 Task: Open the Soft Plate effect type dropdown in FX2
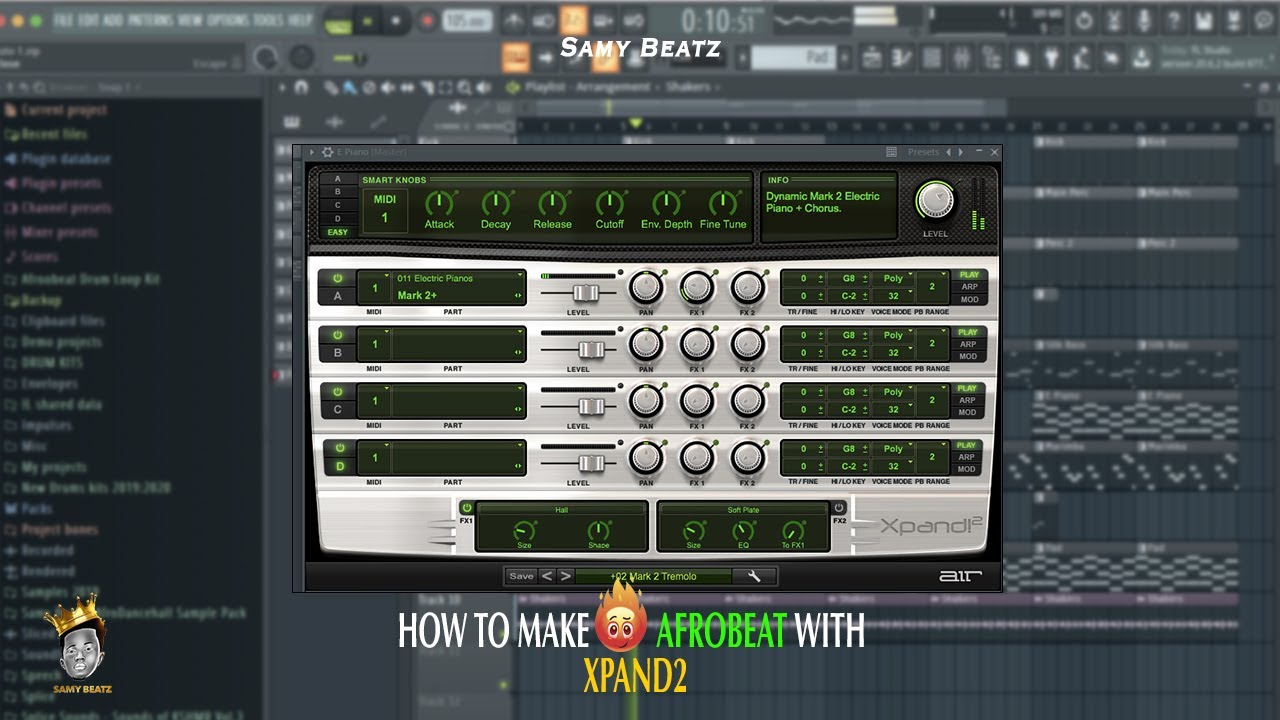743,510
